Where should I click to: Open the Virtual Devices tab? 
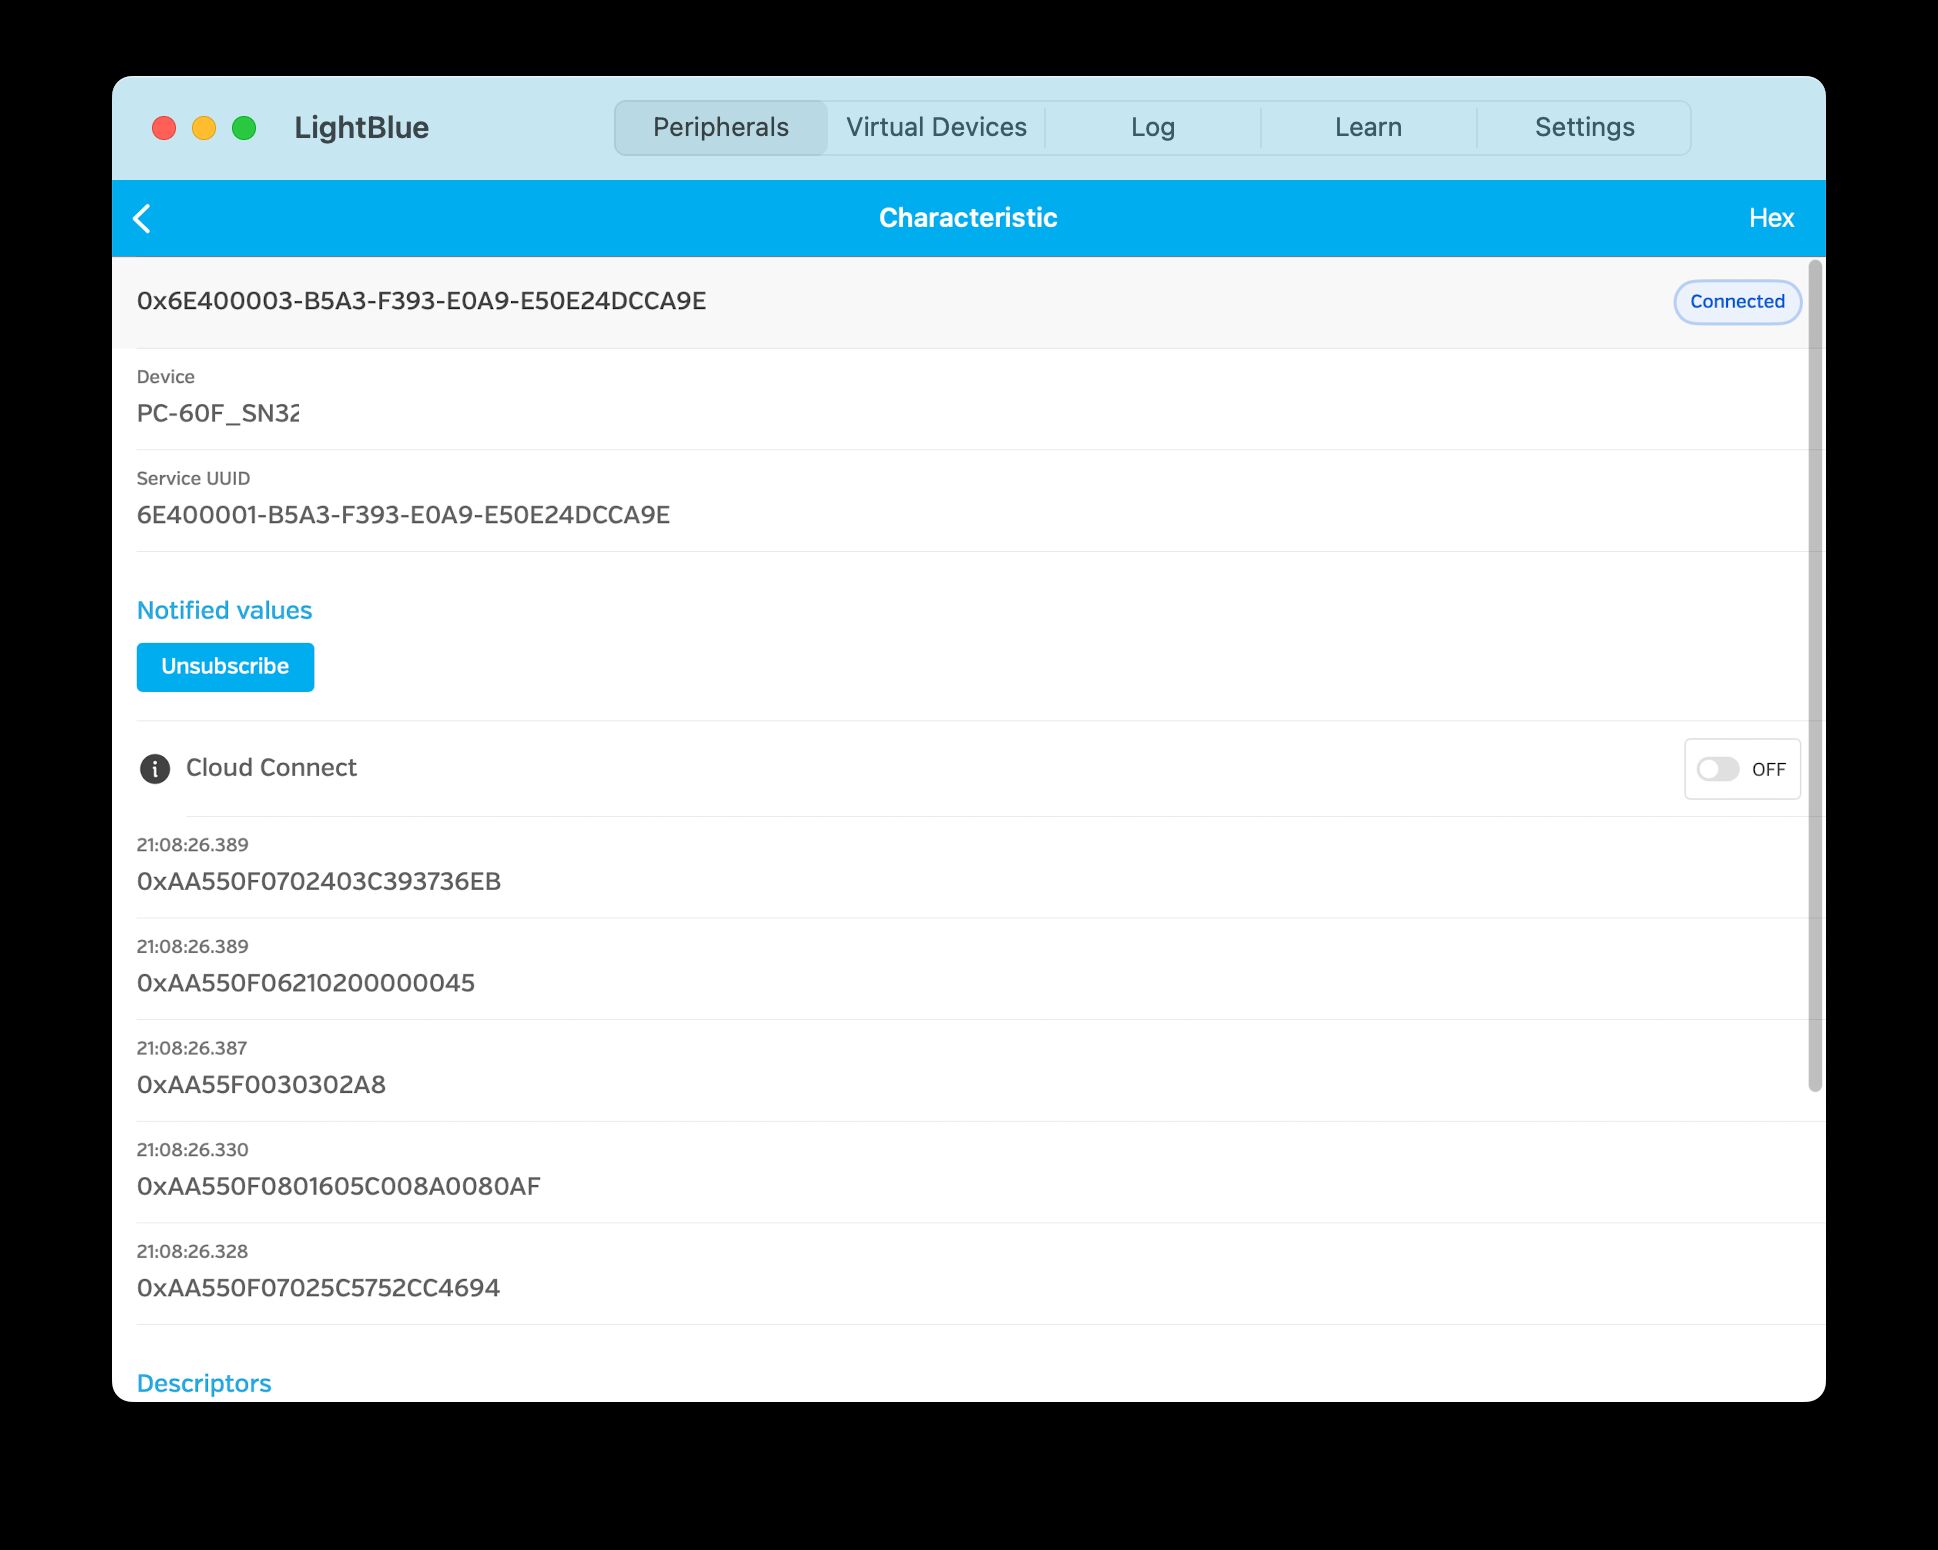pyautogui.click(x=936, y=128)
